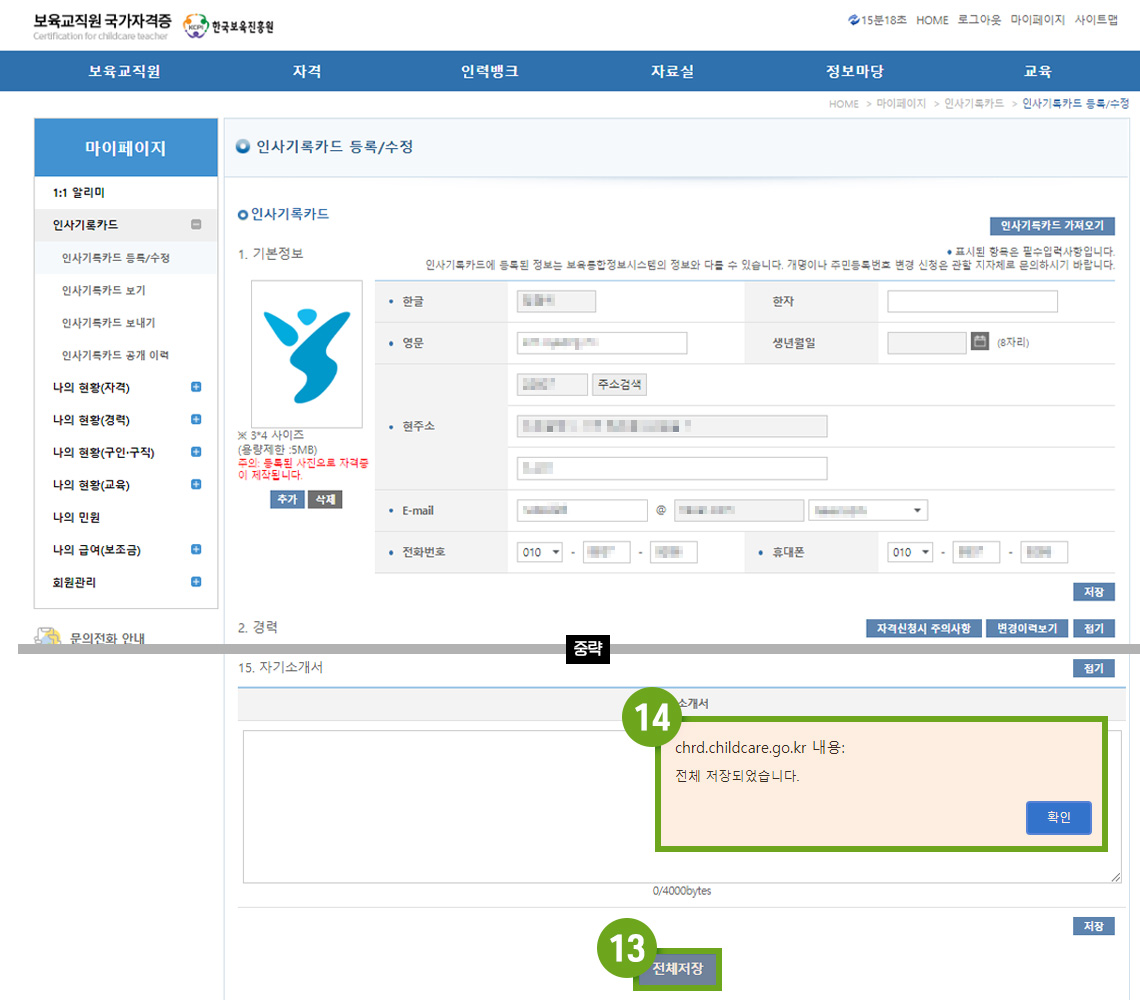Screen dimensions: 1140x1000
Task: Open the birthdate calendar picker icon
Action: click(980, 342)
